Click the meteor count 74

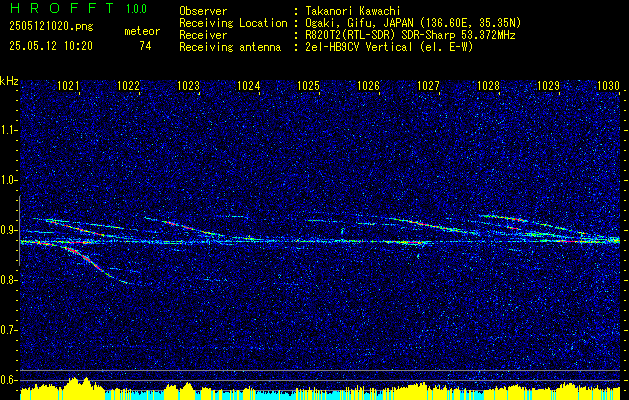(x=145, y=46)
